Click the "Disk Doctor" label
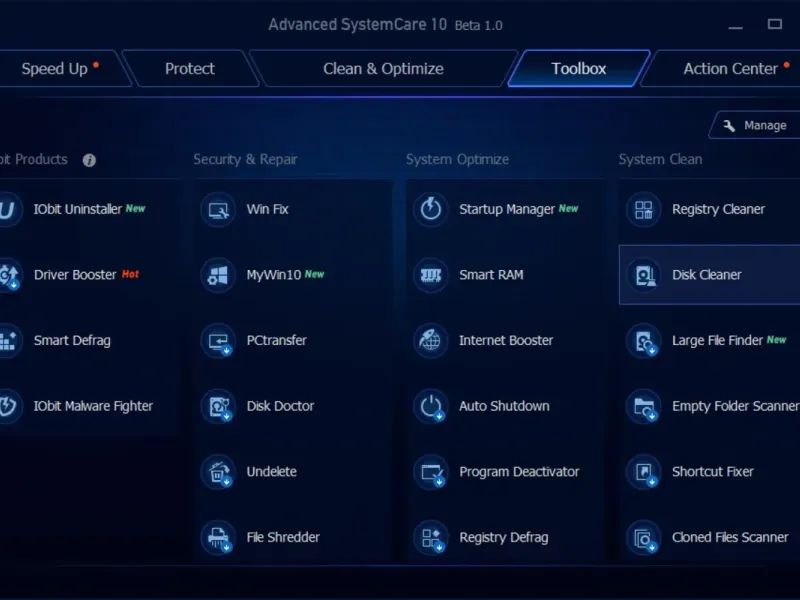Viewport: 800px width, 600px height. [x=280, y=406]
